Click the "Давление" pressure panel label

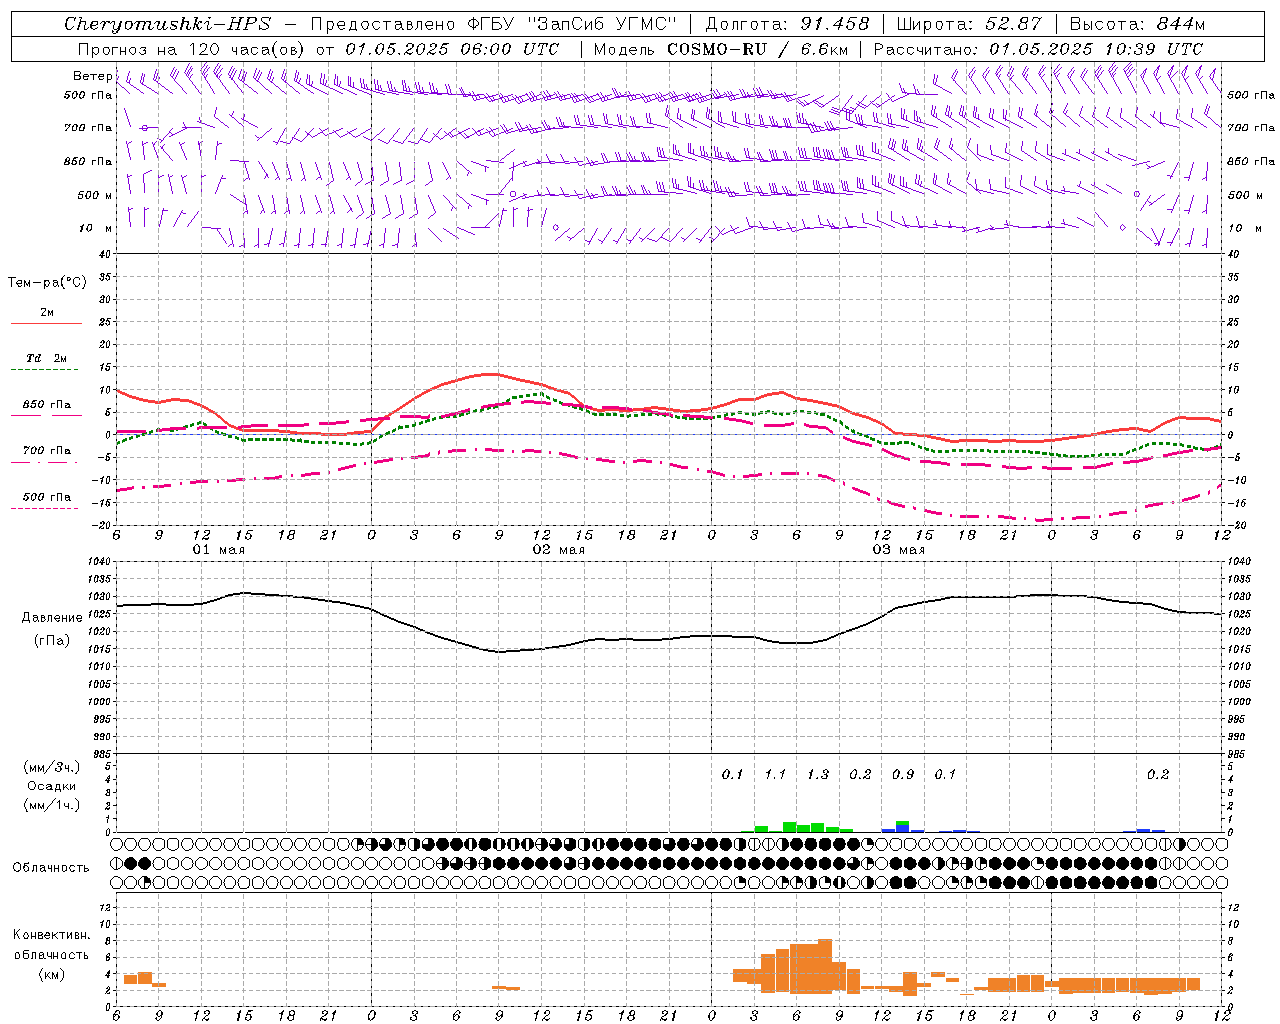[x=52, y=618]
